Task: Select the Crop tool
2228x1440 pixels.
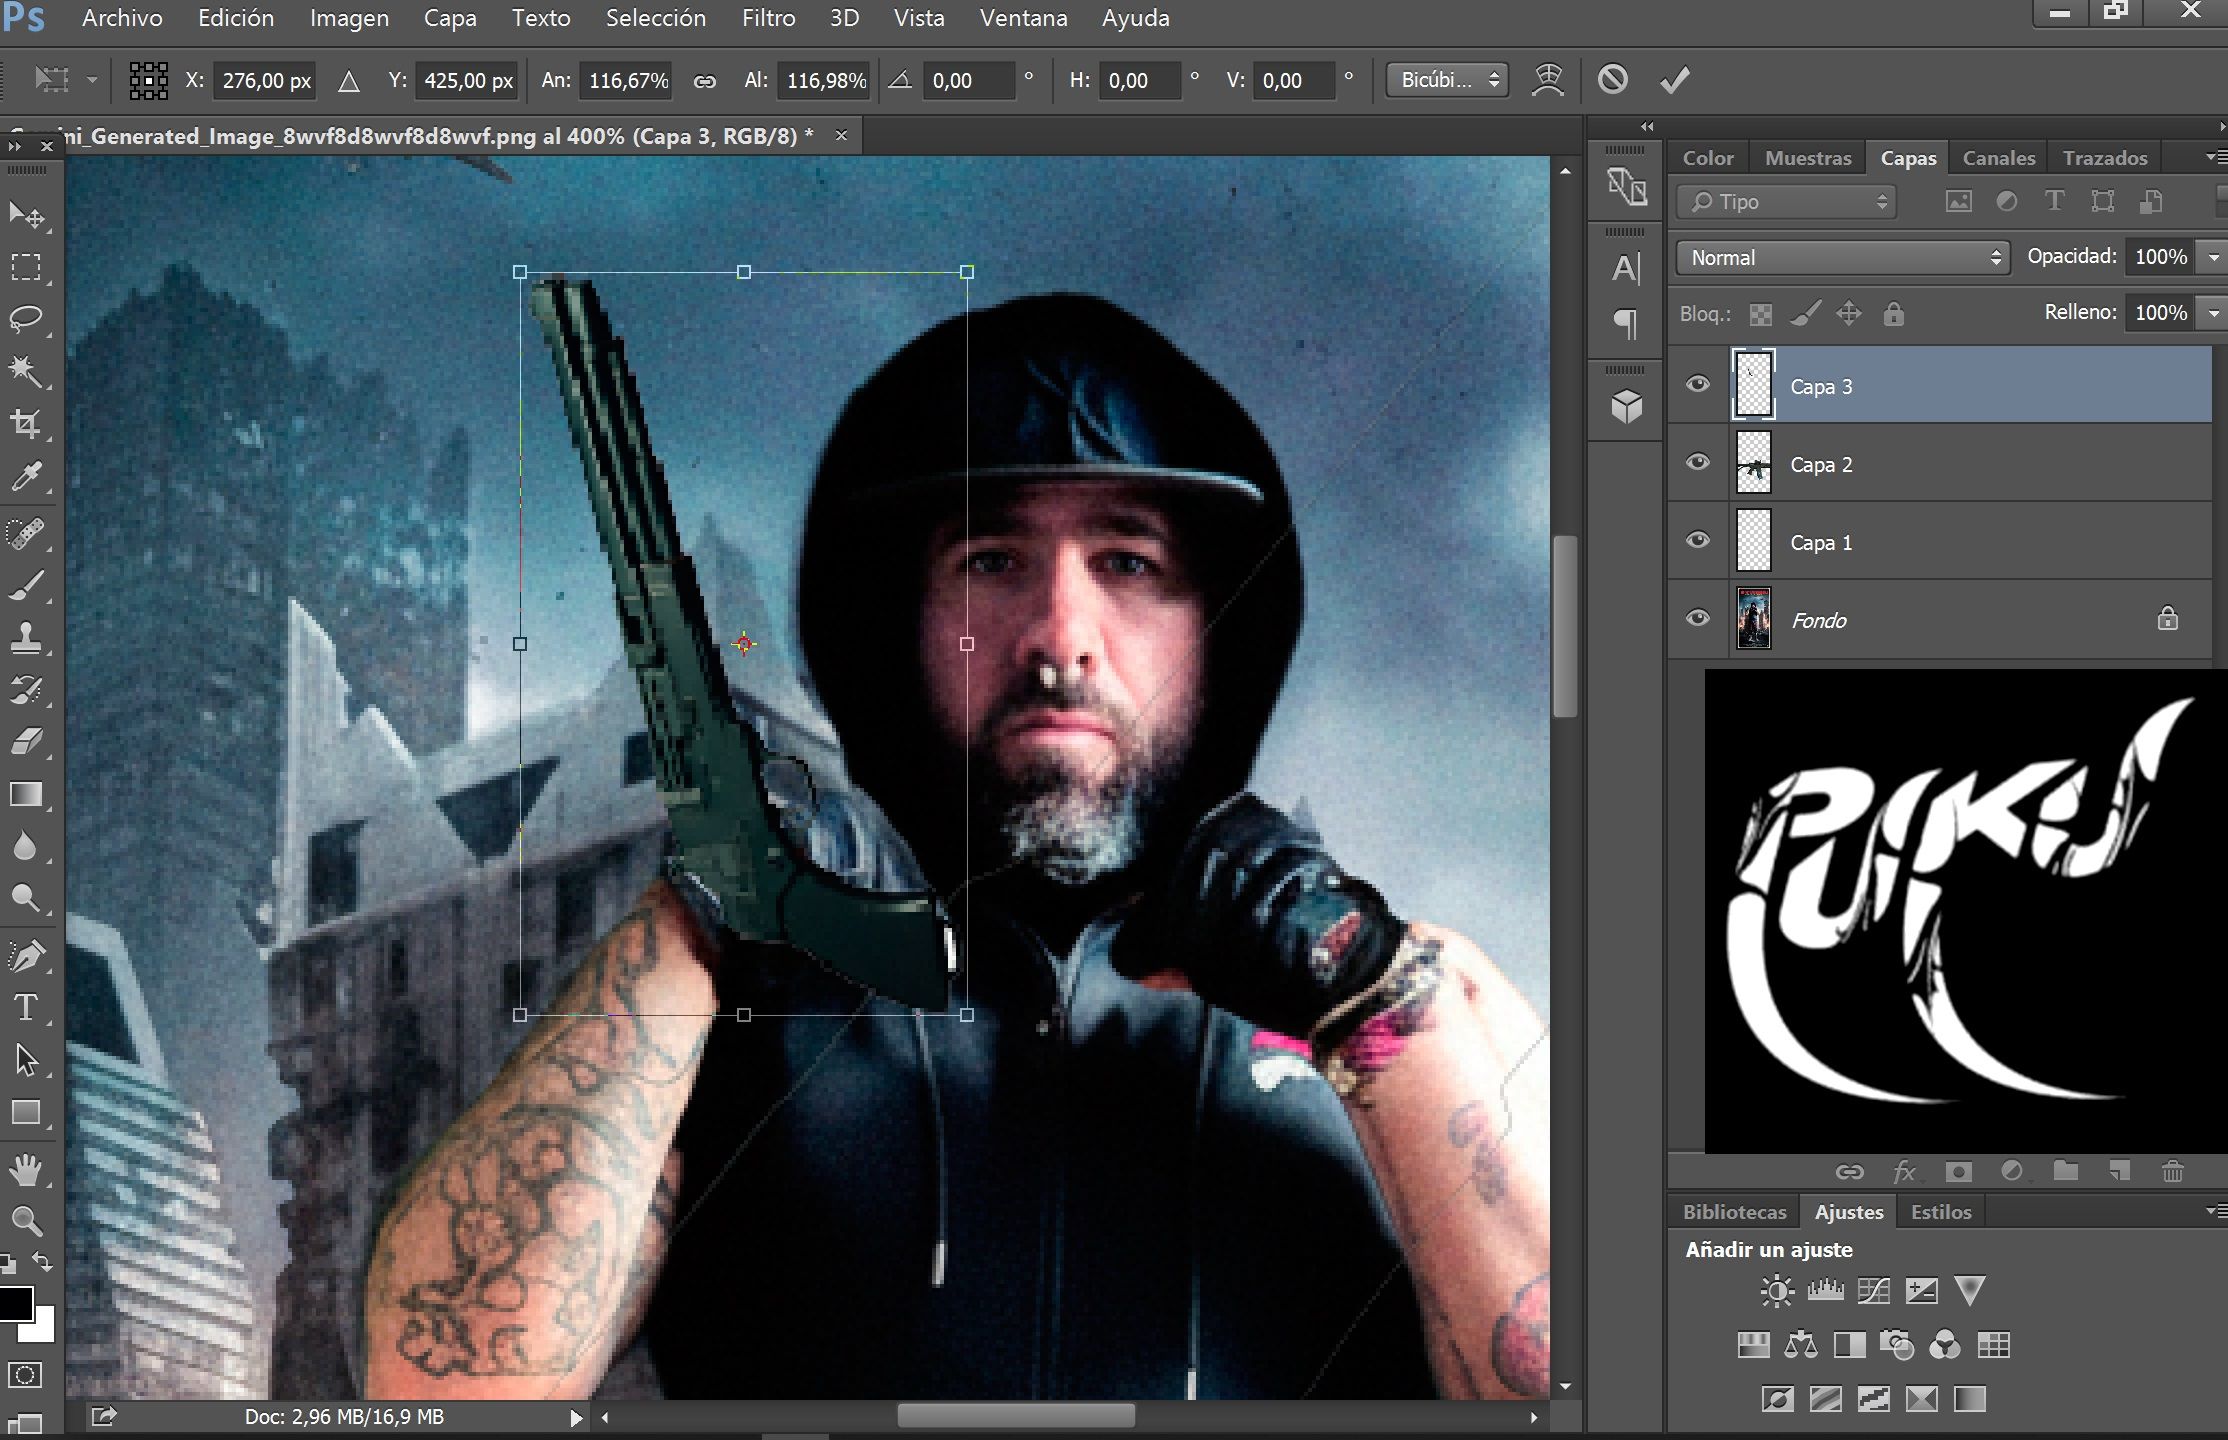Action: tap(26, 424)
